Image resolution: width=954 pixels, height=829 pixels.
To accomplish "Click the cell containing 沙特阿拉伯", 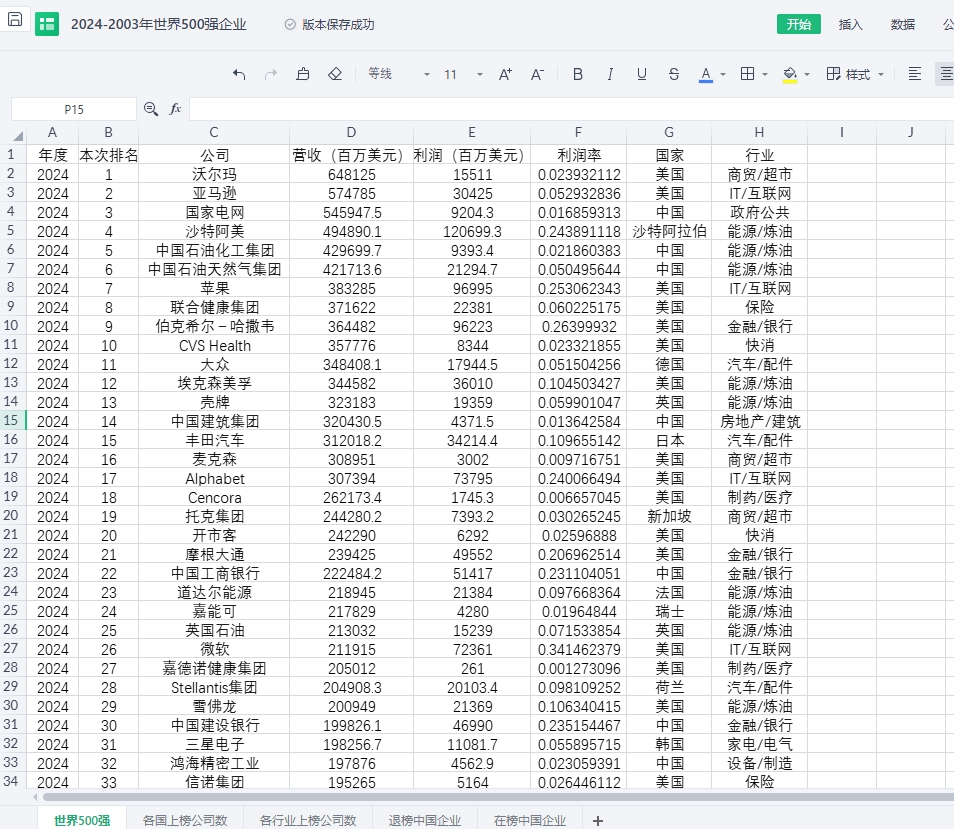I will pos(669,231).
